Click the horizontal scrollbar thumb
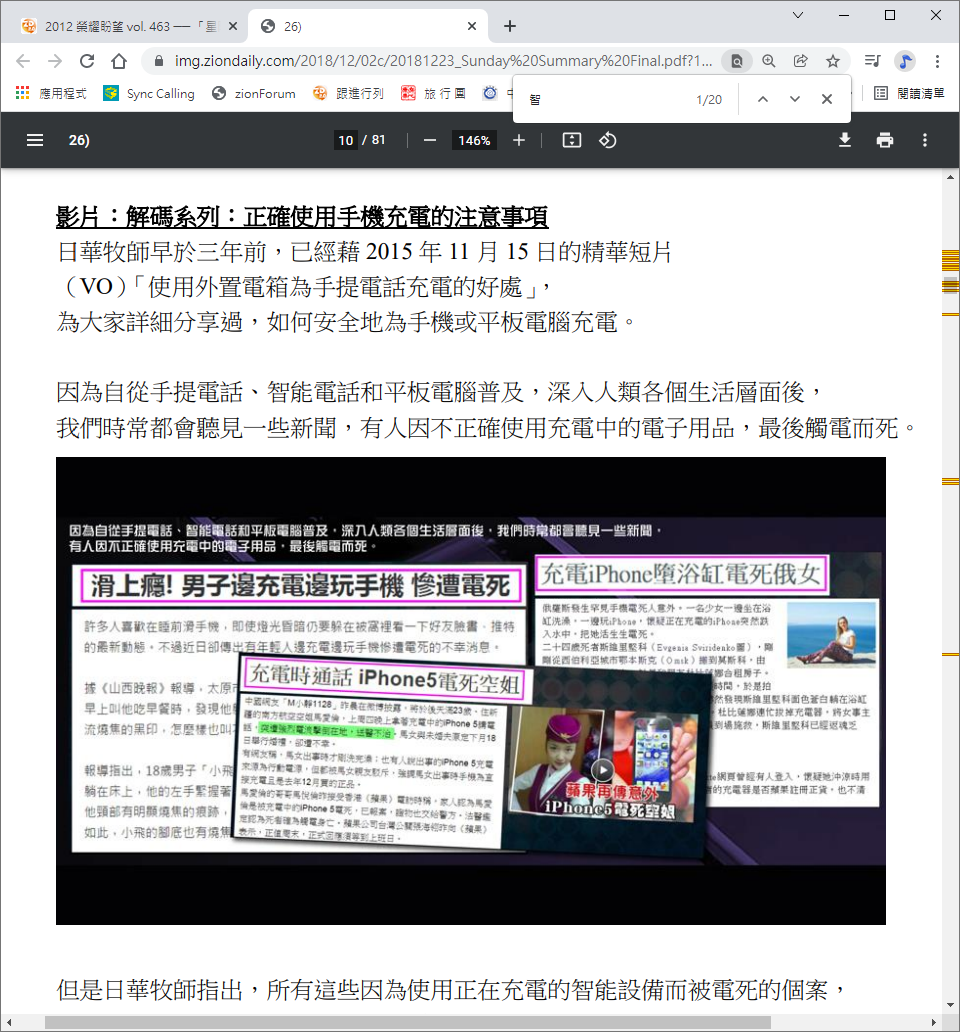This screenshot has height=1032, width=960. click(x=407, y=1022)
